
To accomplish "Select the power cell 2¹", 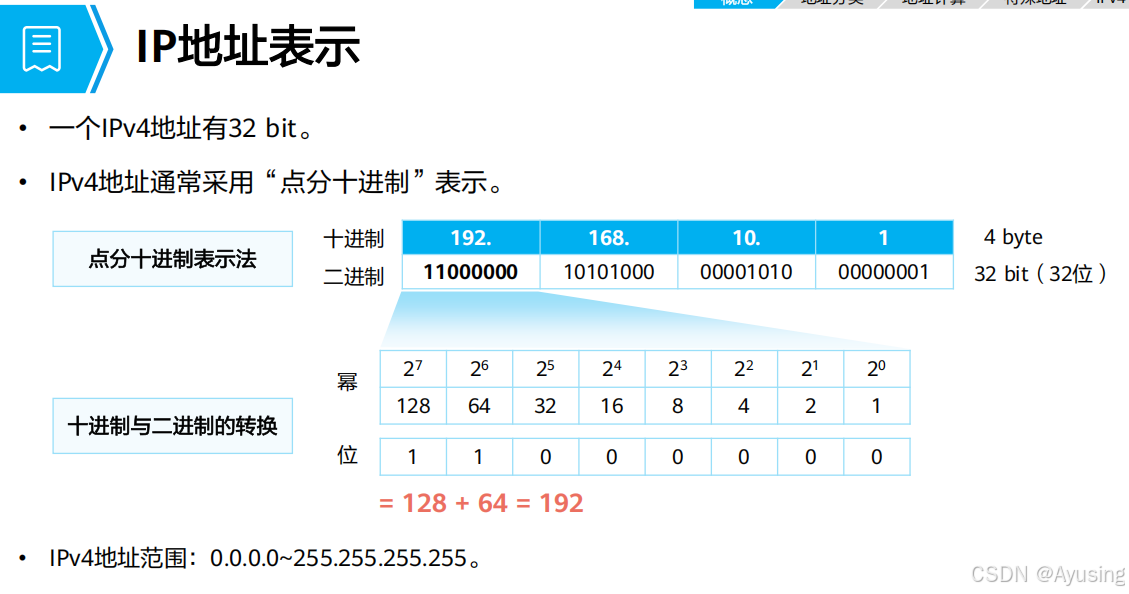I will [x=810, y=369].
